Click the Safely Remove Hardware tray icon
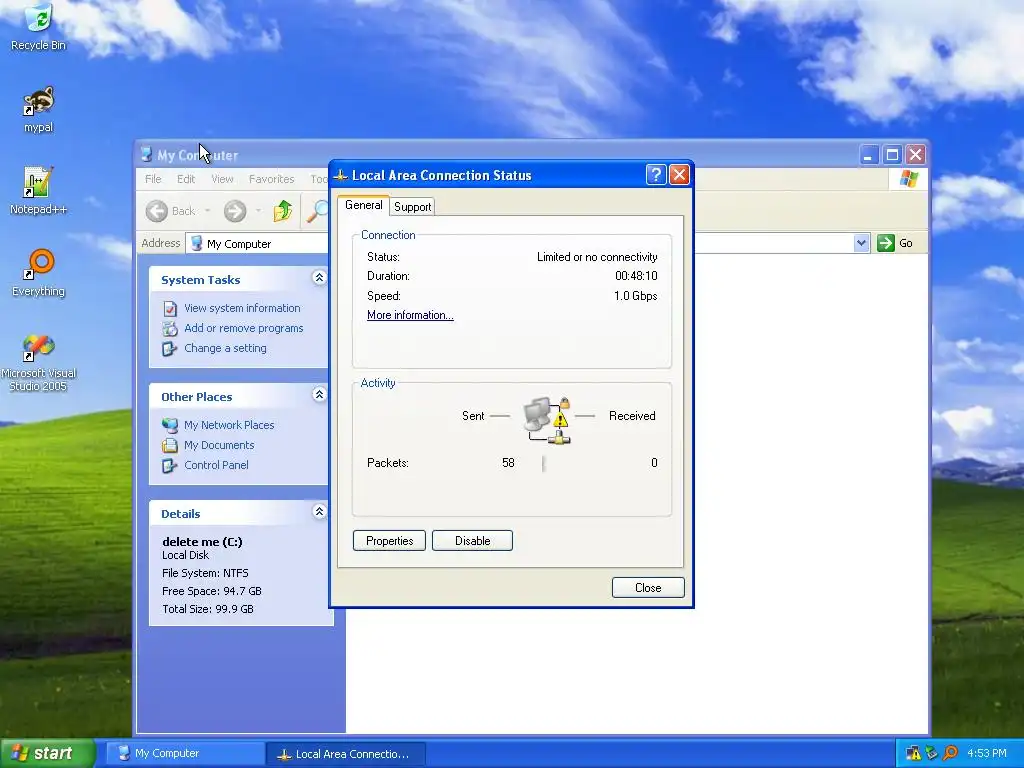 932,753
